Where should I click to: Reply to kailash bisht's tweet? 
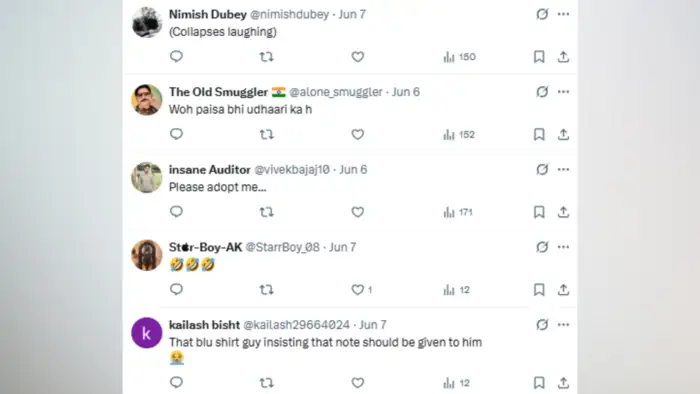pyautogui.click(x=176, y=382)
